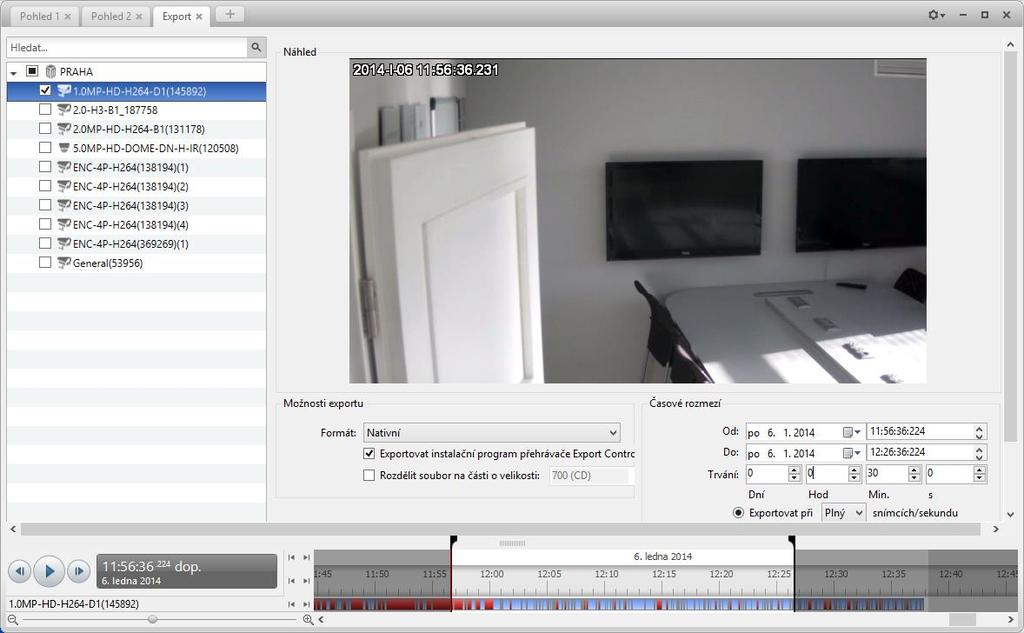The image size is (1024, 633).
Task: Uncheck camera 1.0MP-HD-H264-D1(145892)
Action: 45,90
